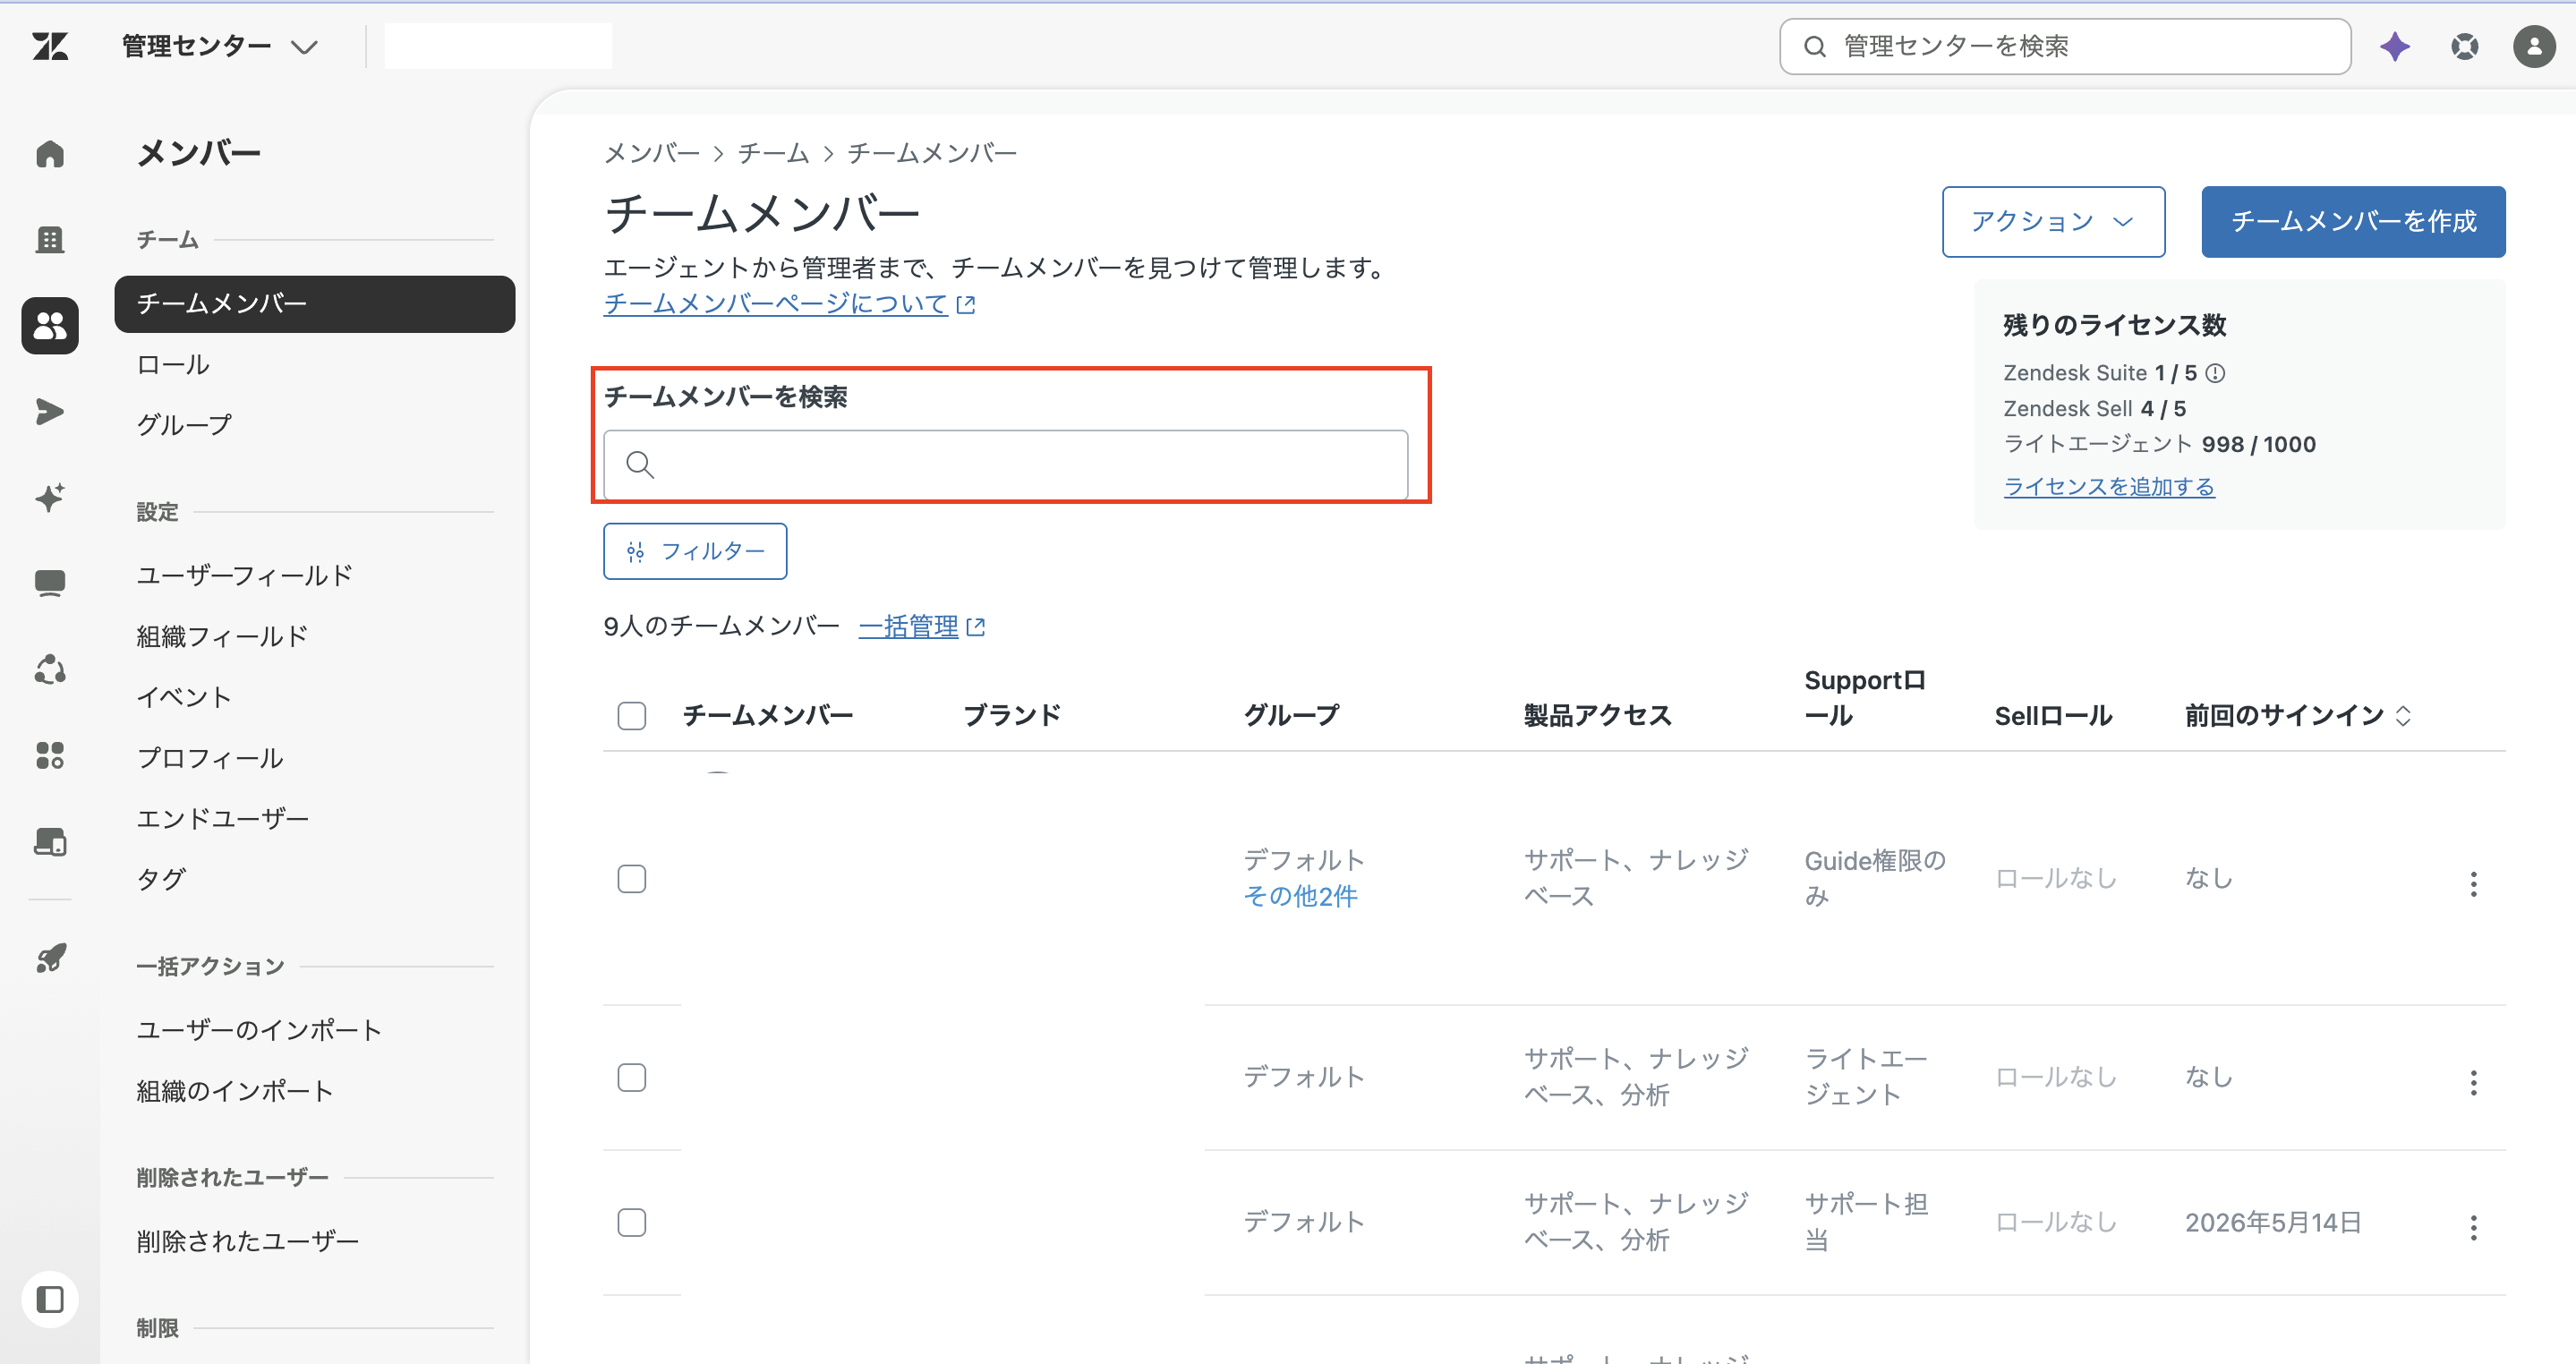Collapse the navigation panel with the bottom-left icon
This screenshot has width=2576, height=1364.
coord(50,1299)
